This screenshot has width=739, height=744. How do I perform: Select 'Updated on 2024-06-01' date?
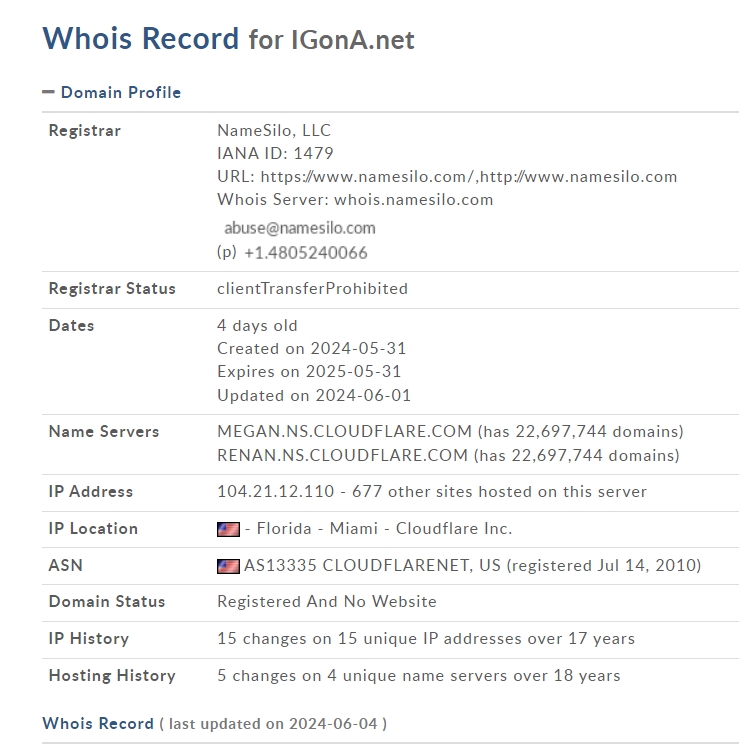coord(314,395)
